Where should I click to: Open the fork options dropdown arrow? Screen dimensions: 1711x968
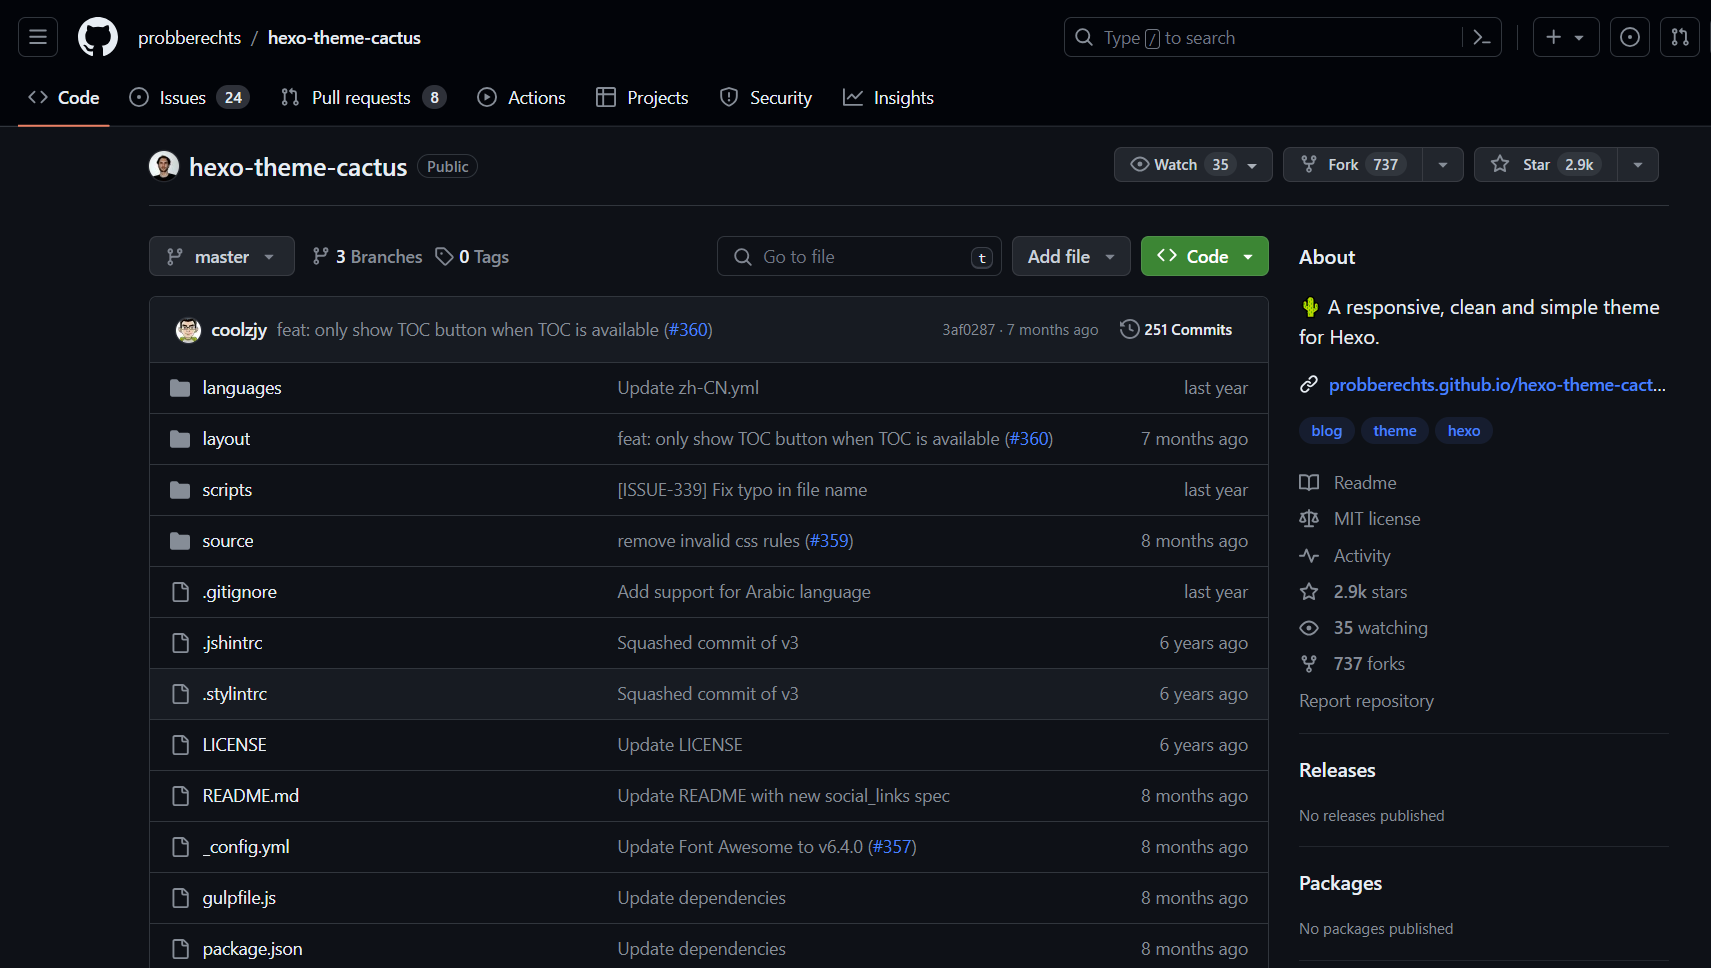tap(1443, 164)
